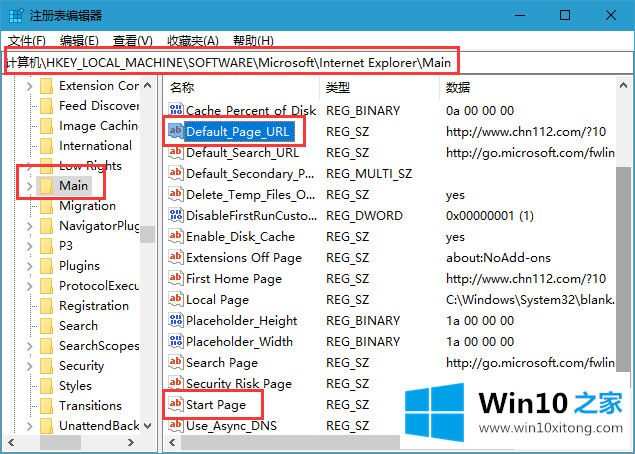
Task: Select the Start Page value name
Action: (x=216, y=405)
